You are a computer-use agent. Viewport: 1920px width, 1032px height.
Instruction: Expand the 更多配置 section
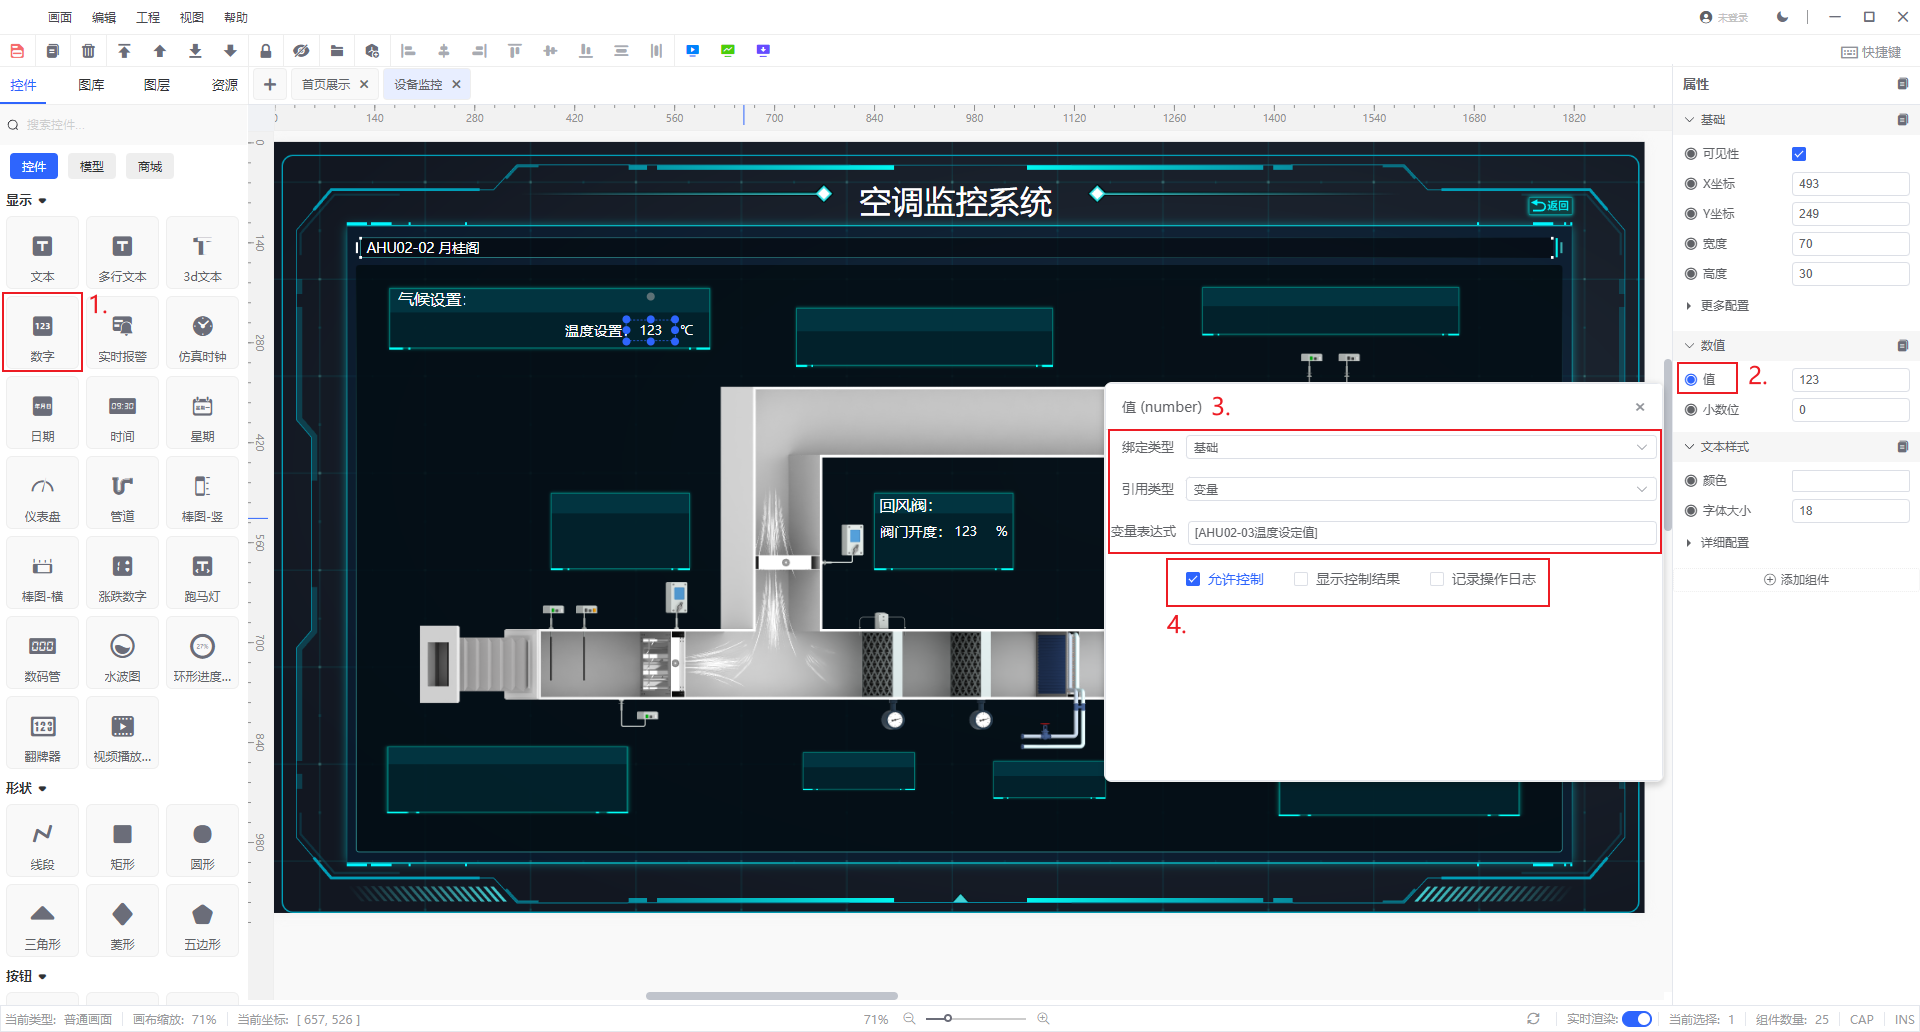[1724, 306]
